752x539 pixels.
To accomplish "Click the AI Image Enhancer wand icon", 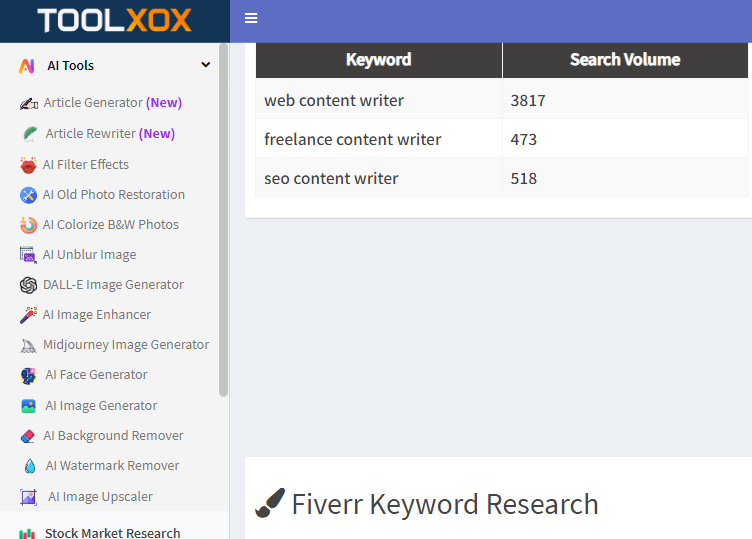I will point(28,315).
